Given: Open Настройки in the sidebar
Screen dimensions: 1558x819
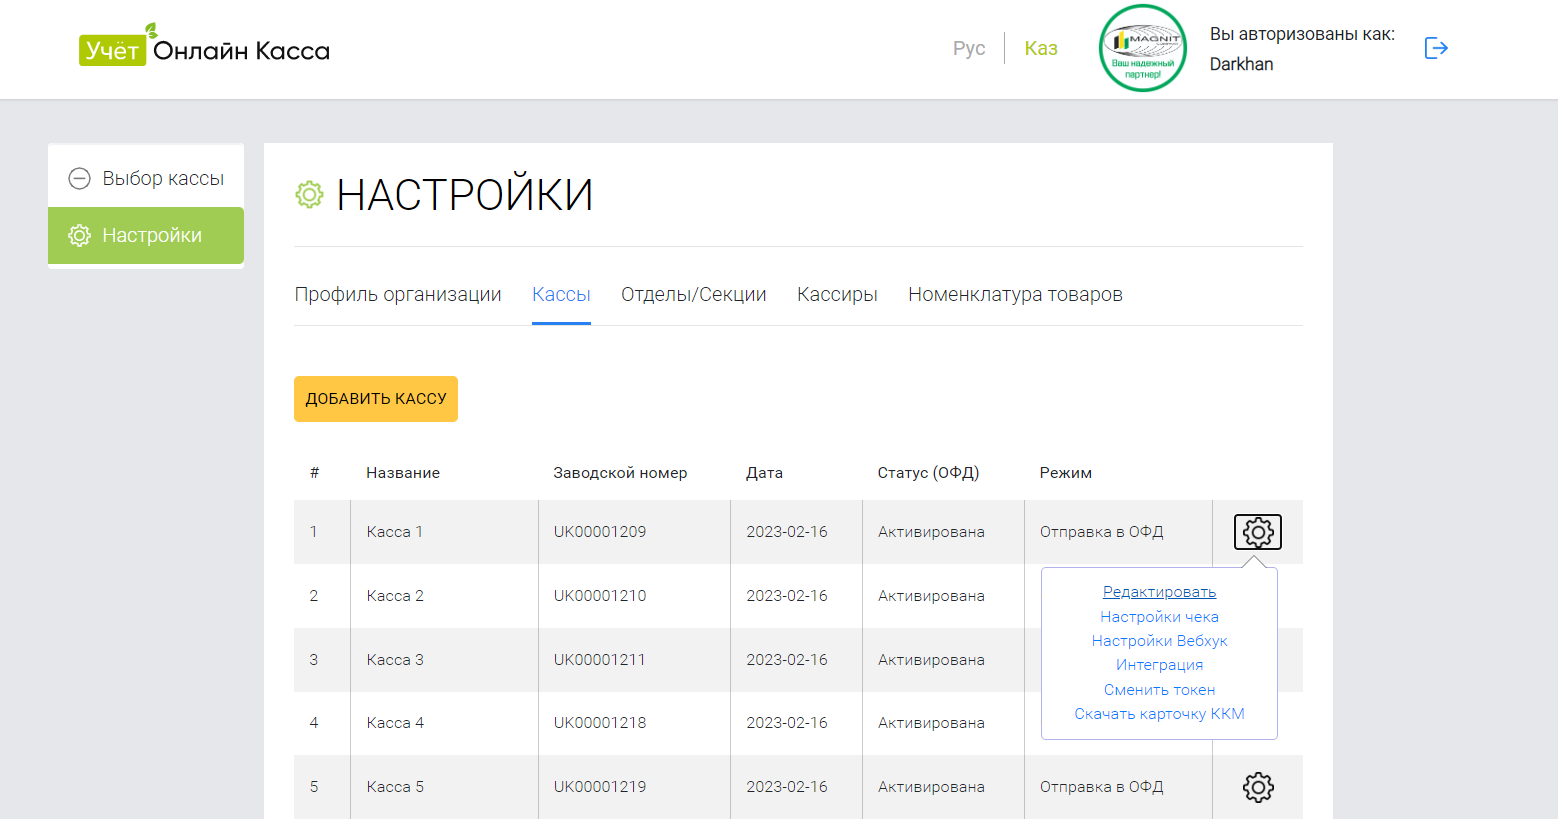Looking at the screenshot, I should coord(146,235).
